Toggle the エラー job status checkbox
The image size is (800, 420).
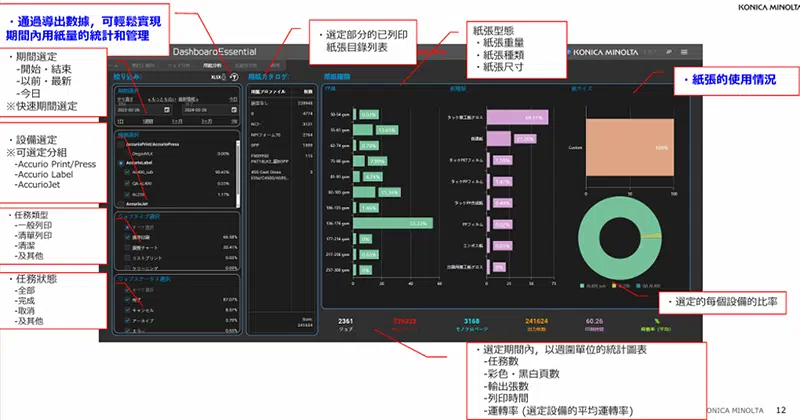127,330
